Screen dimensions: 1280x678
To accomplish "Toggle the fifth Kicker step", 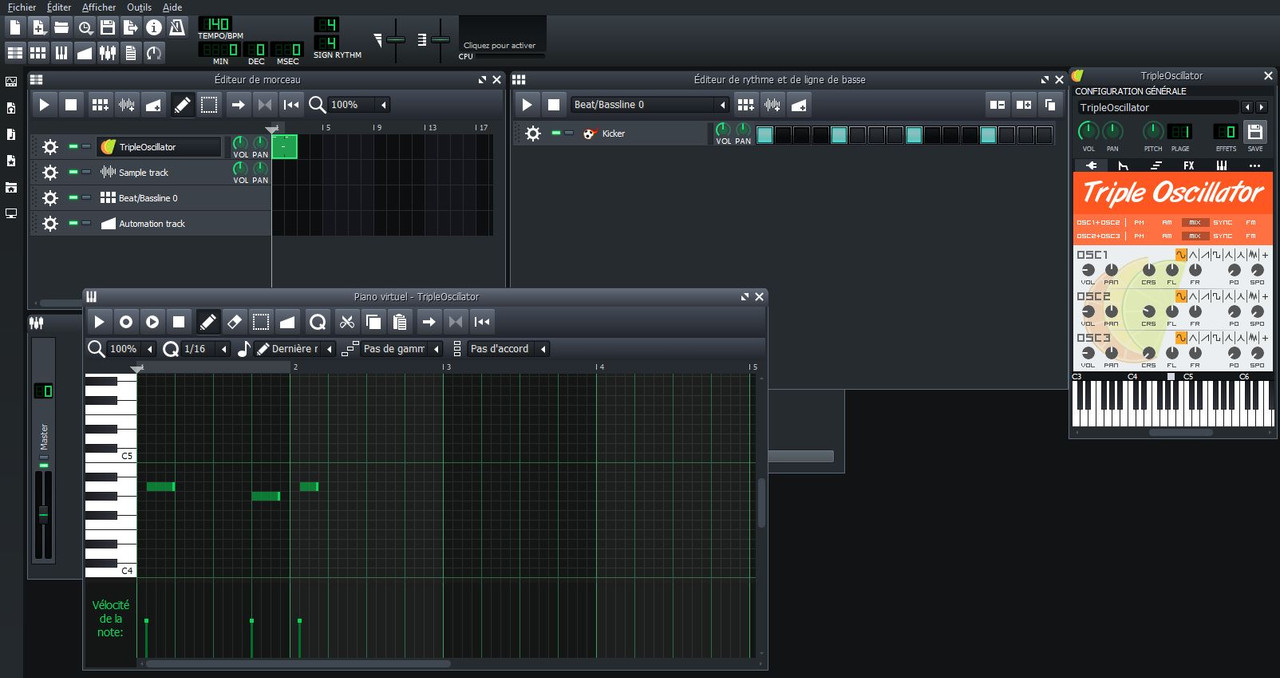I will pos(839,135).
